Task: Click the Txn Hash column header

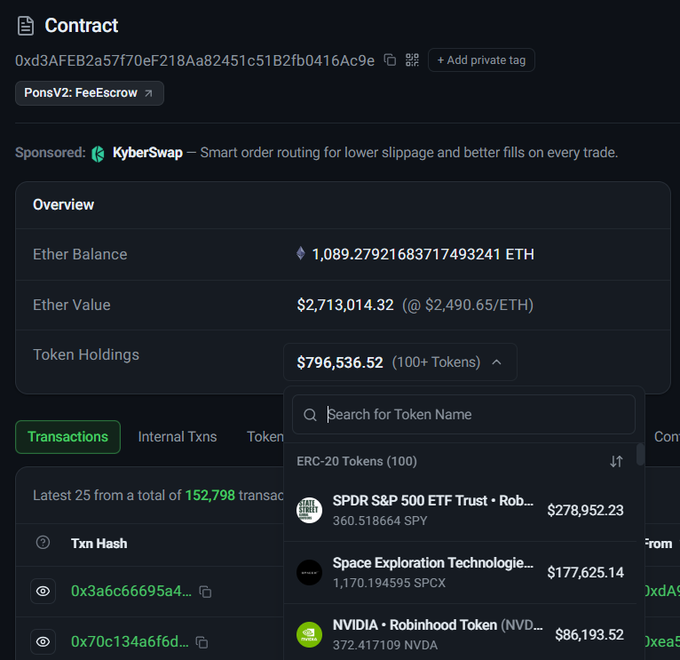Action: pyautogui.click(x=99, y=543)
